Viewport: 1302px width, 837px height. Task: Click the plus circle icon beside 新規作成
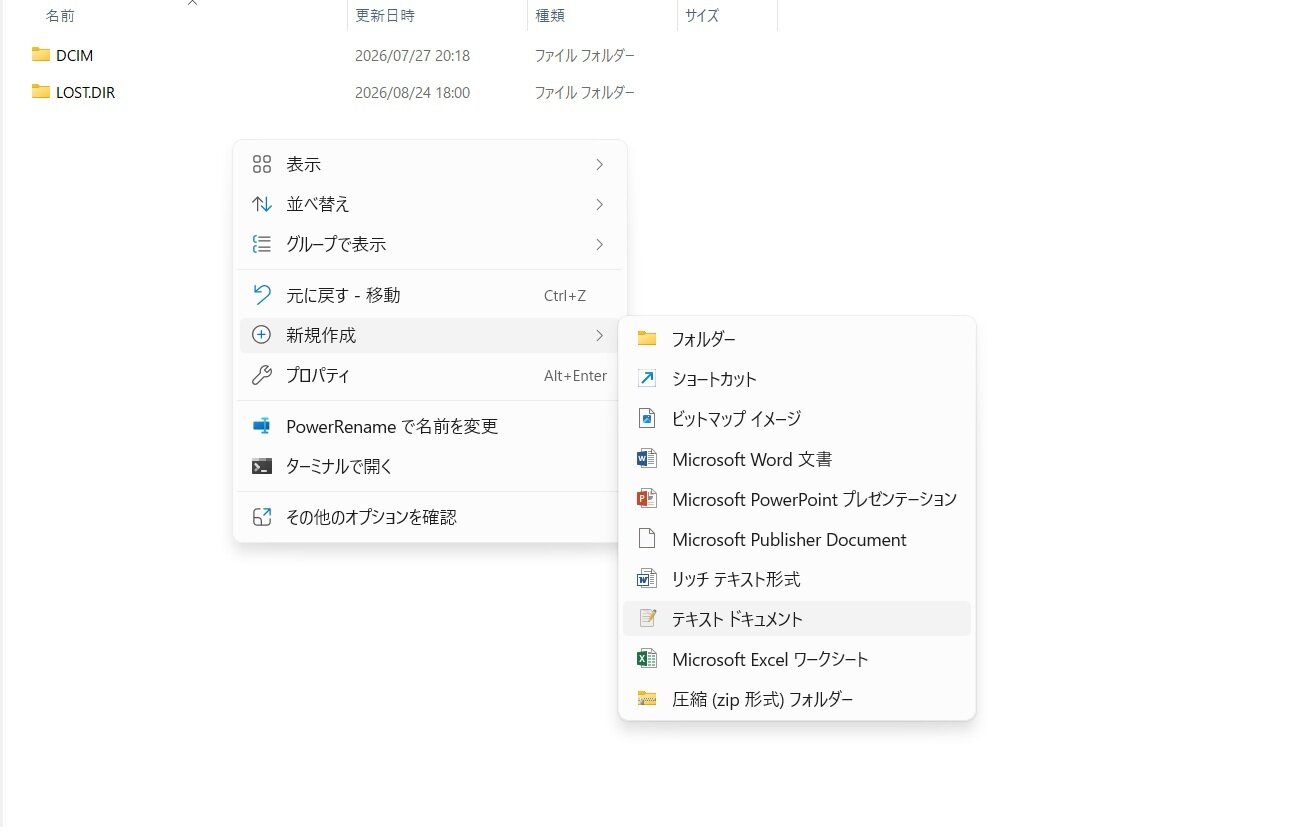coord(262,335)
